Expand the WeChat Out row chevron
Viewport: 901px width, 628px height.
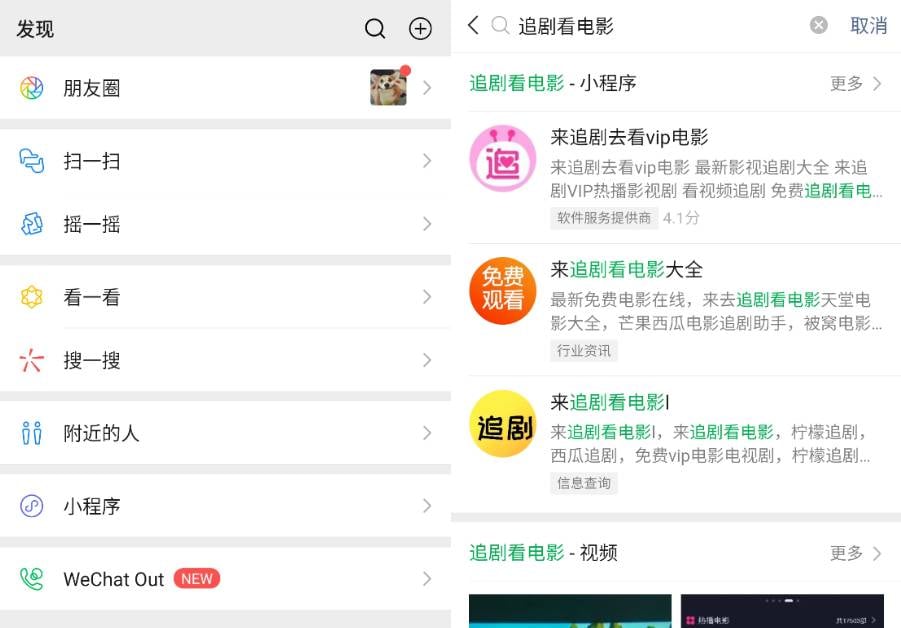click(x=427, y=579)
